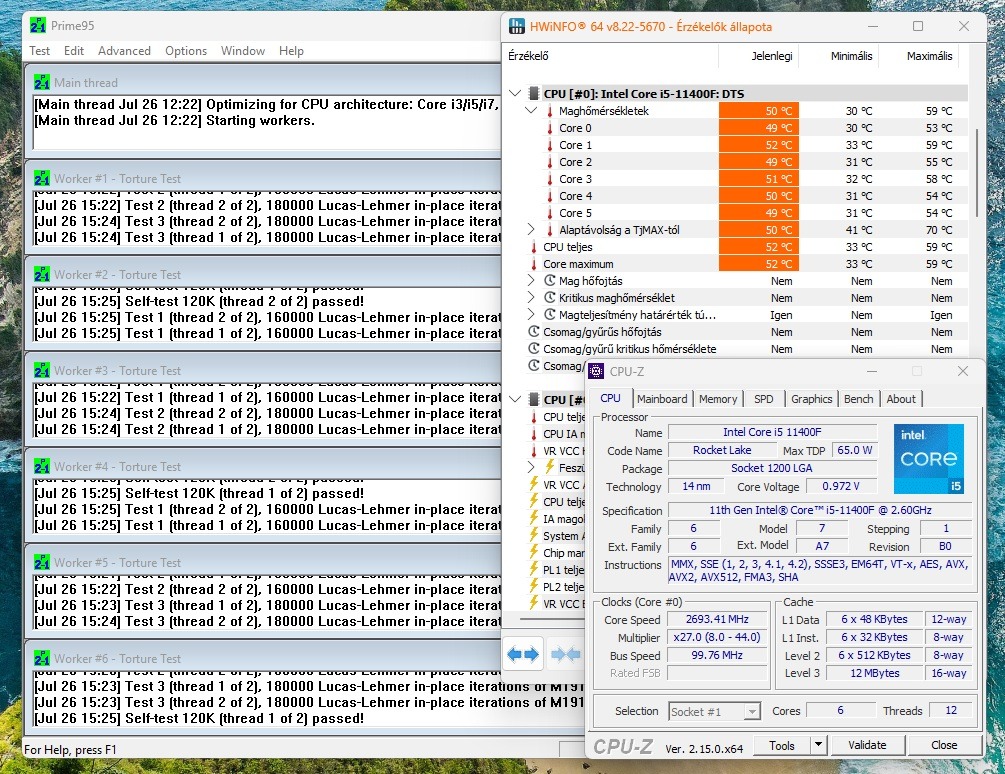
Task: Expand the Mag hőfojtás row
Action: [x=531, y=281]
